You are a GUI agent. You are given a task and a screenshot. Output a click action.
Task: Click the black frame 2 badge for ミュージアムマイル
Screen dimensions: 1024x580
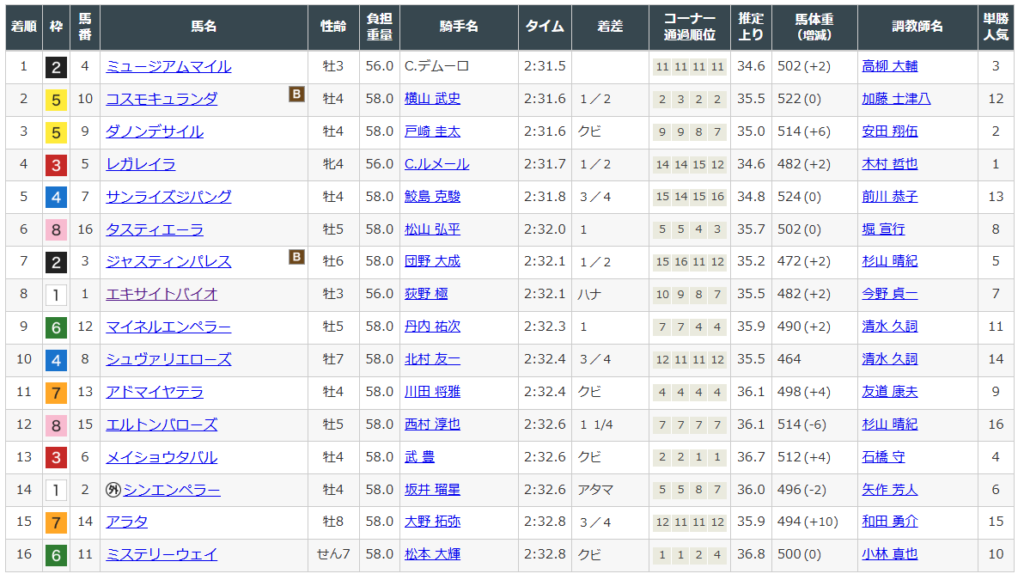[x=56, y=67]
